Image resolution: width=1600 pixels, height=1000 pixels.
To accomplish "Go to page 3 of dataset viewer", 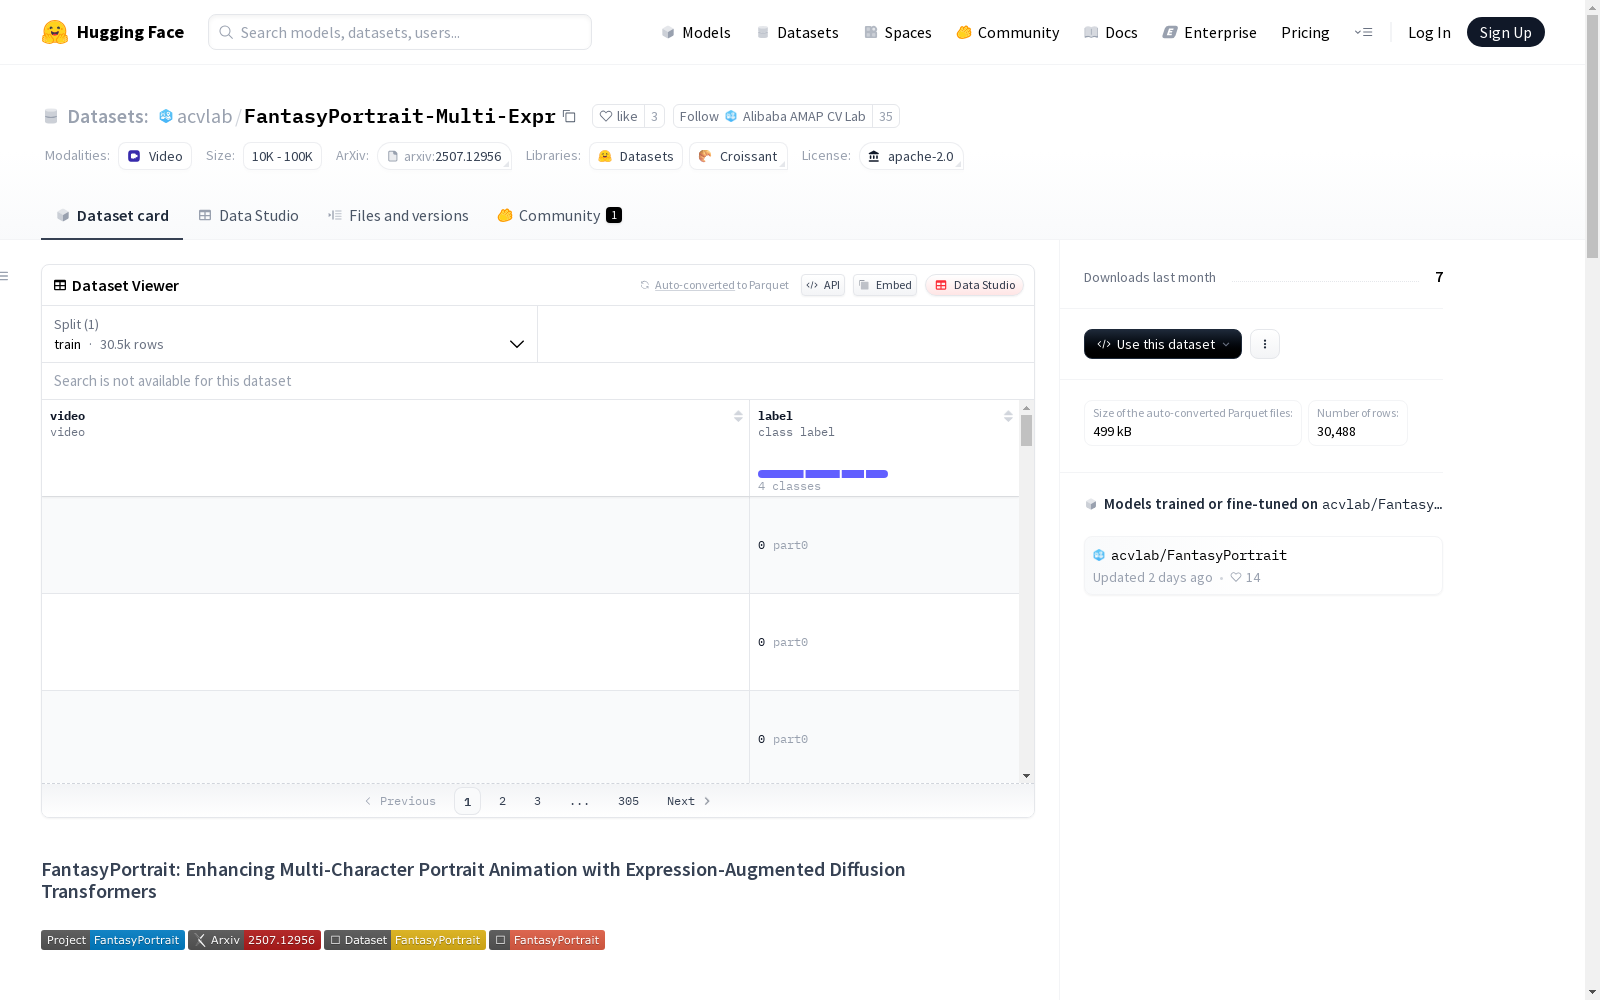I will click(537, 801).
